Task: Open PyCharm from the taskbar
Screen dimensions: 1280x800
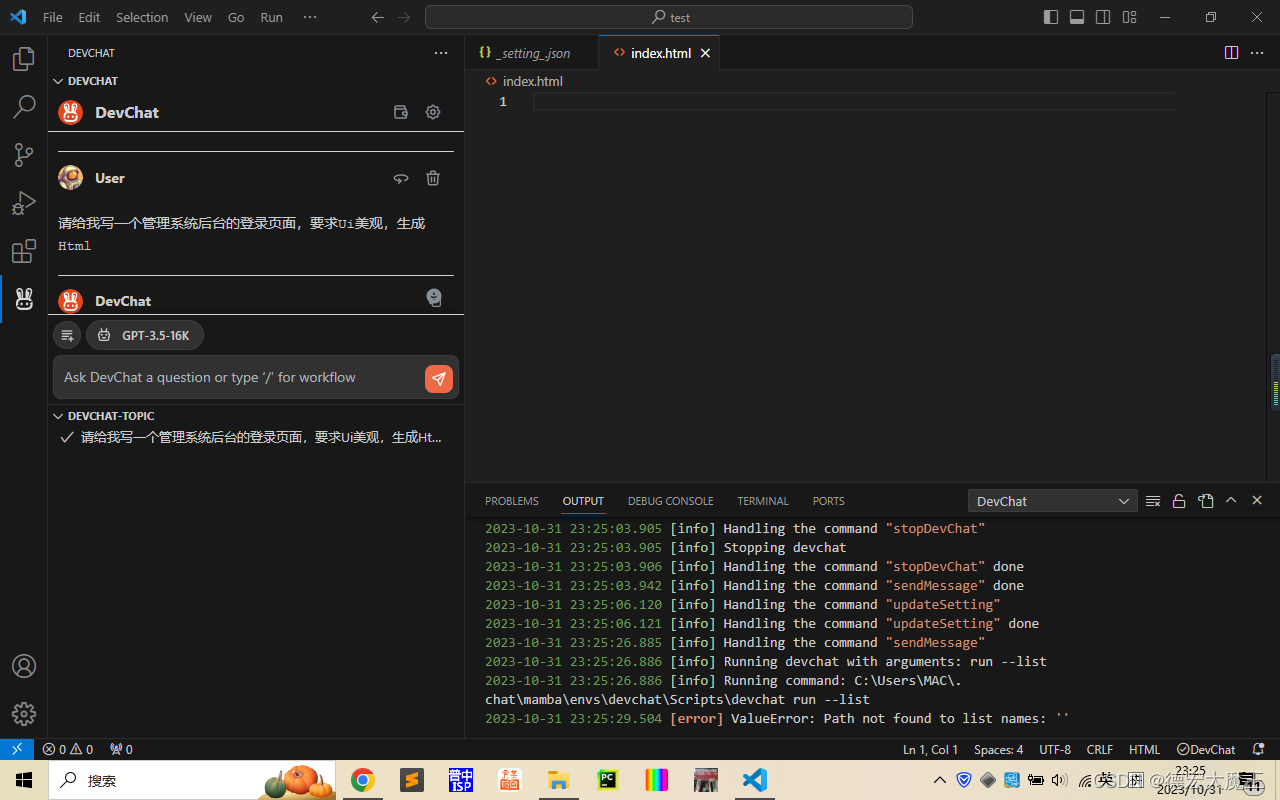Action: [607, 780]
